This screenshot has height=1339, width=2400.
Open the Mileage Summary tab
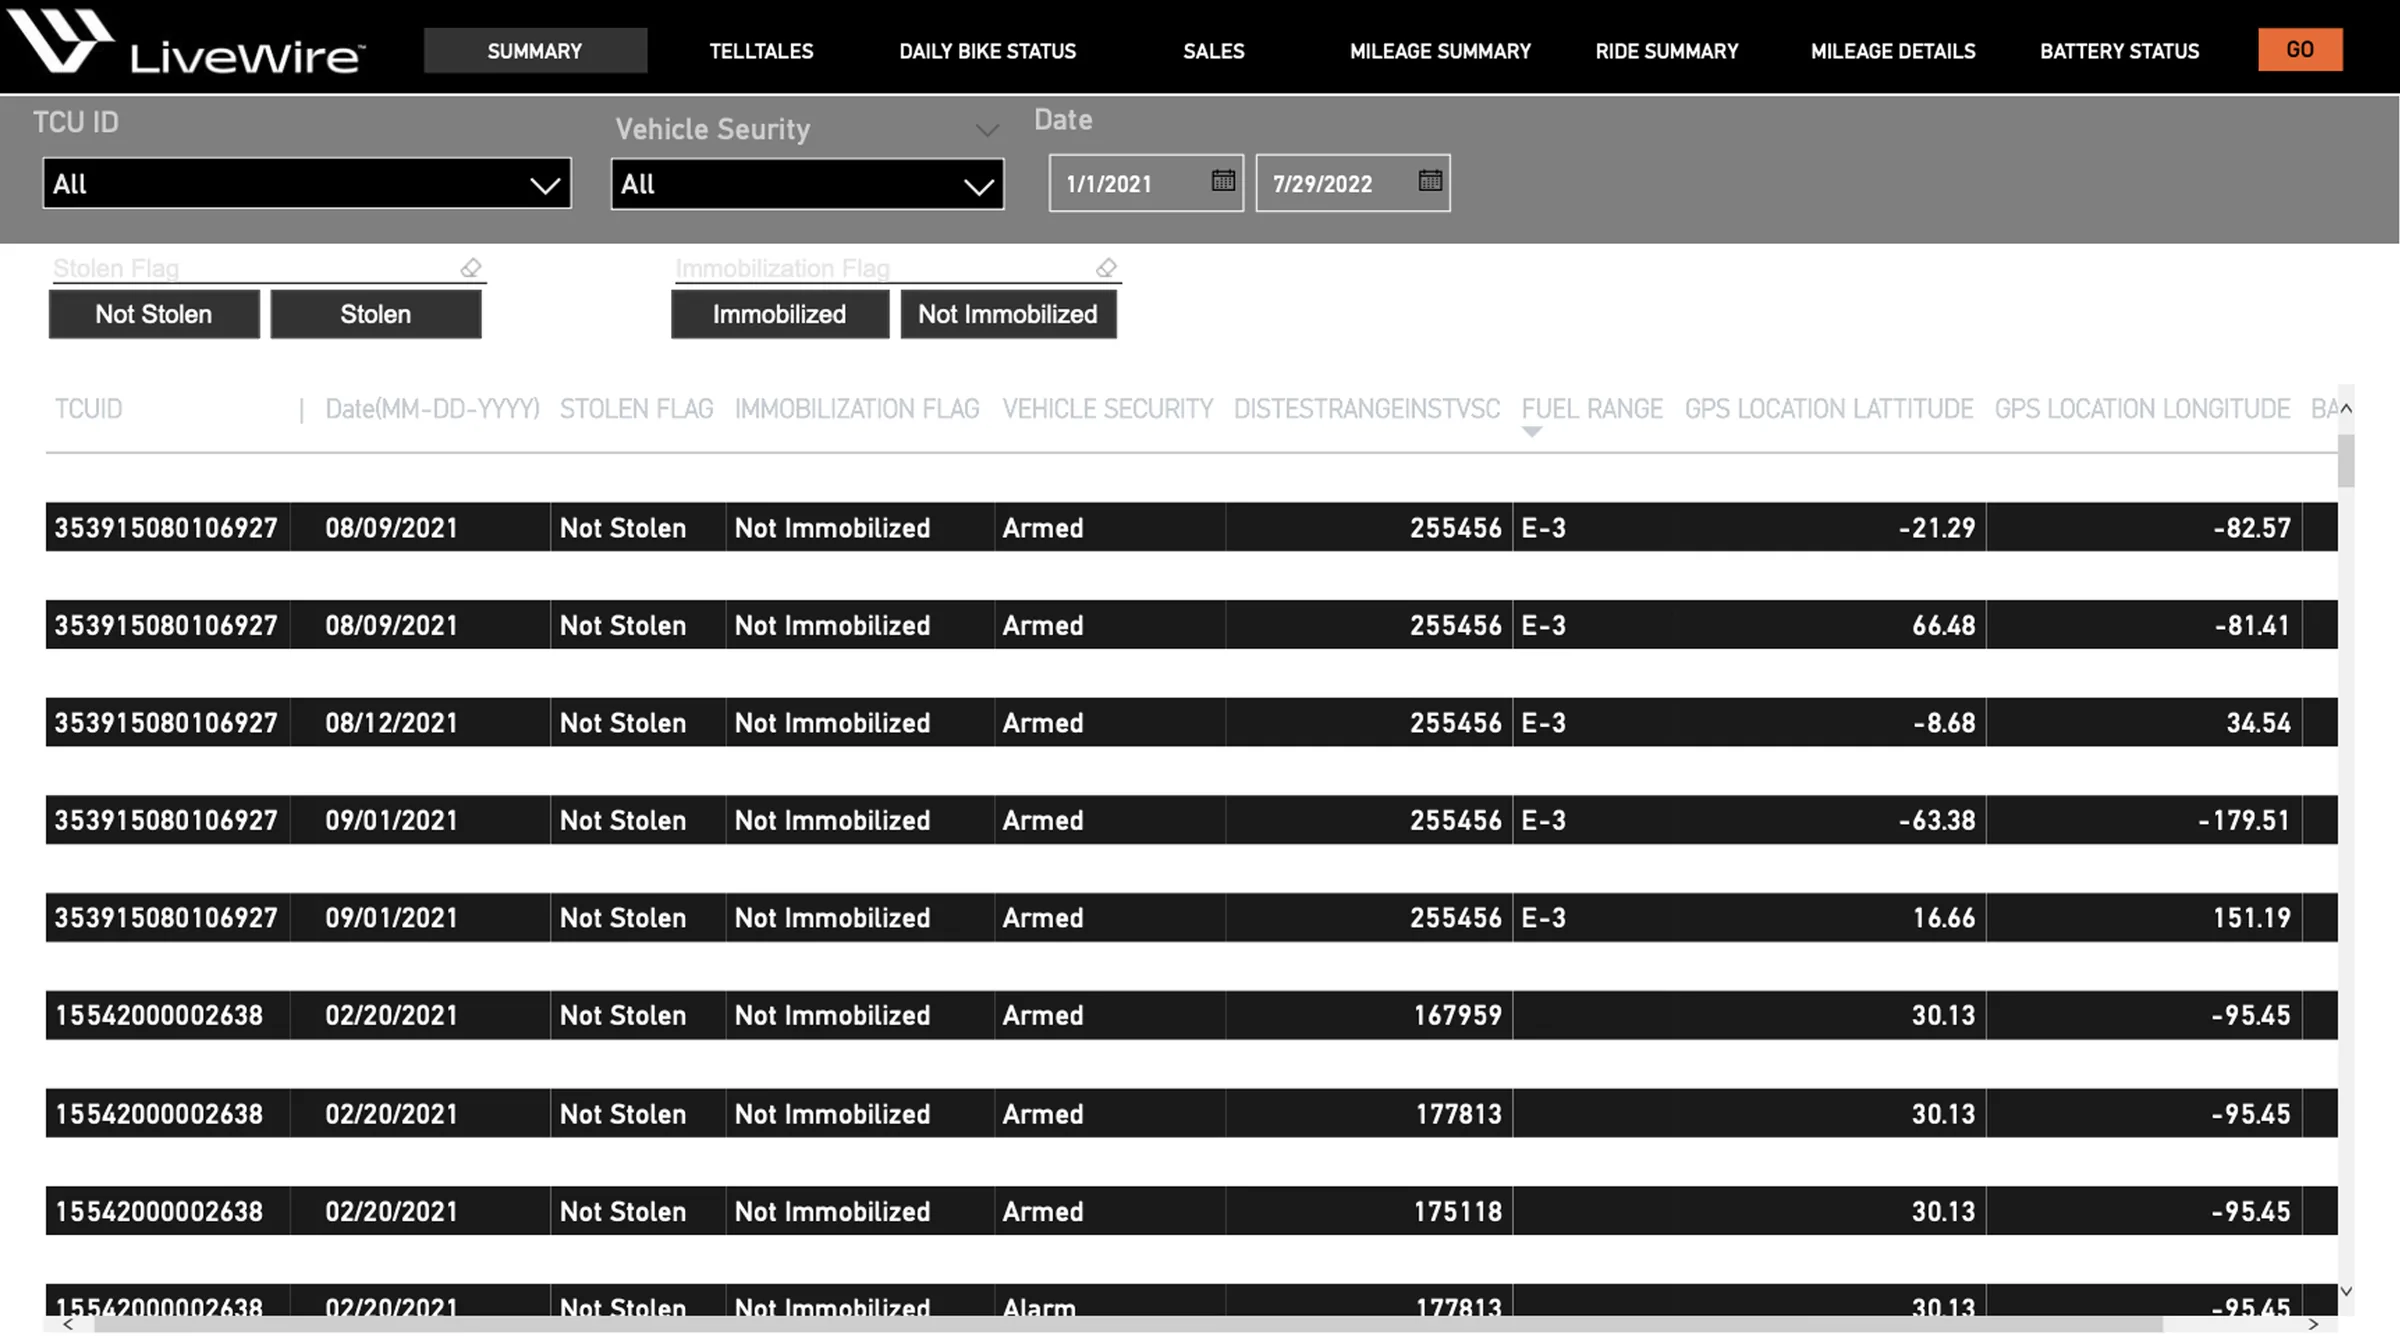1440,51
